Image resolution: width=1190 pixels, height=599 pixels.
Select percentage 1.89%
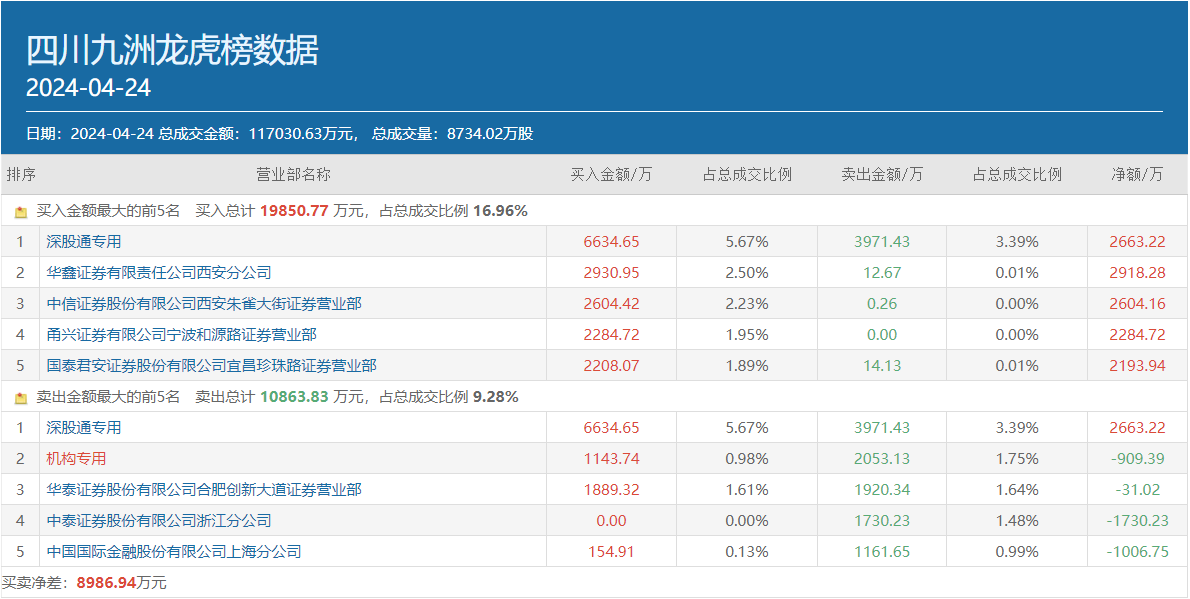coord(748,366)
